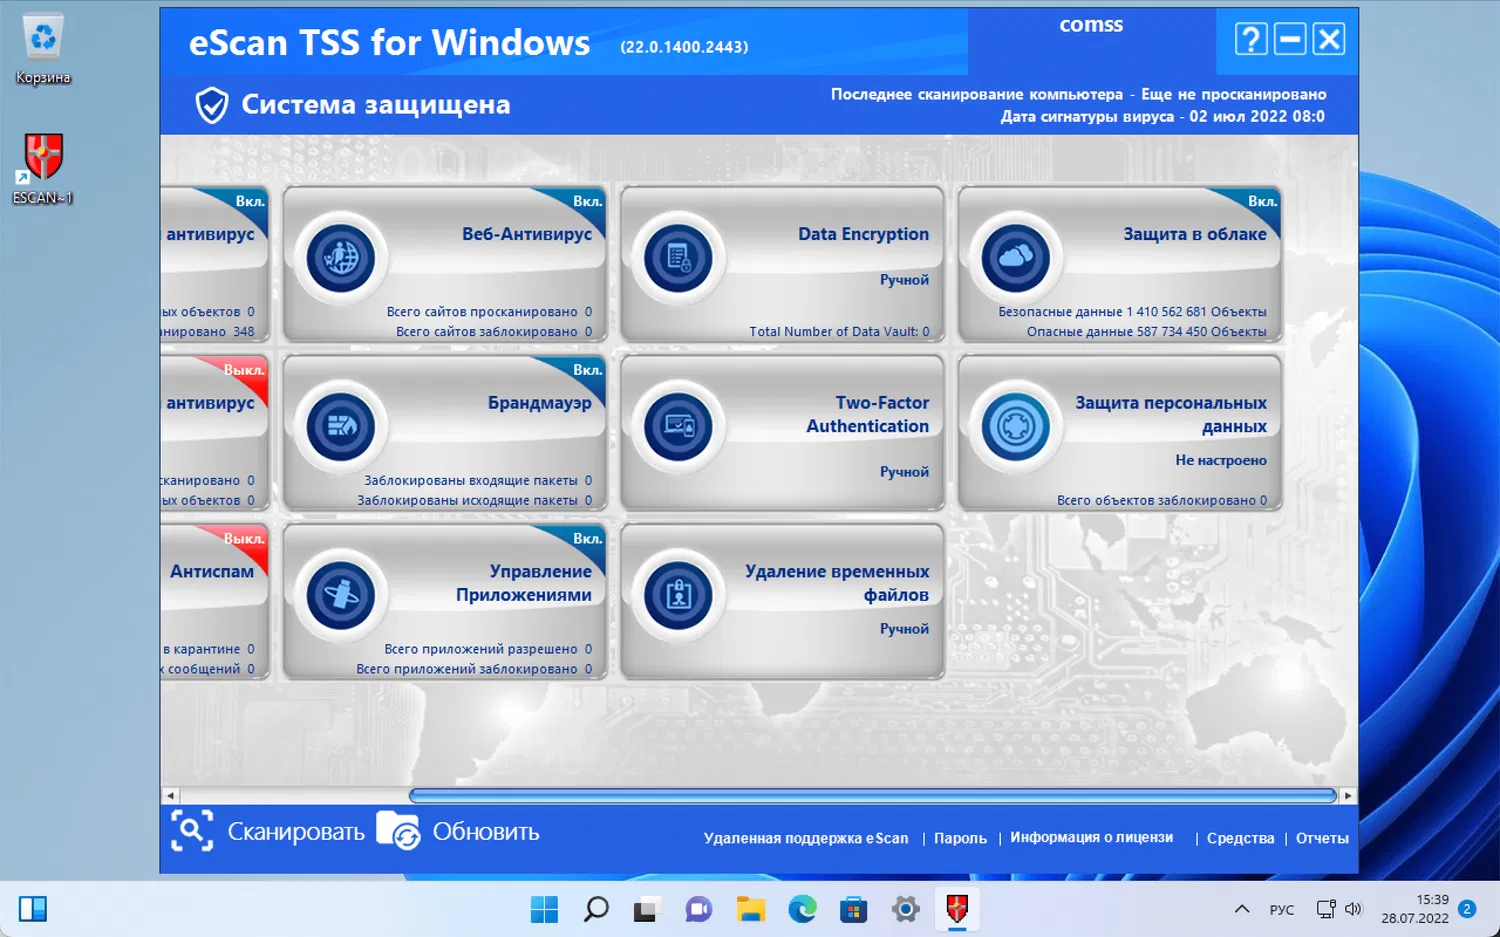The width and height of the screenshot is (1500, 937).
Task: Click the scrollbar left arrow
Action: click(171, 796)
